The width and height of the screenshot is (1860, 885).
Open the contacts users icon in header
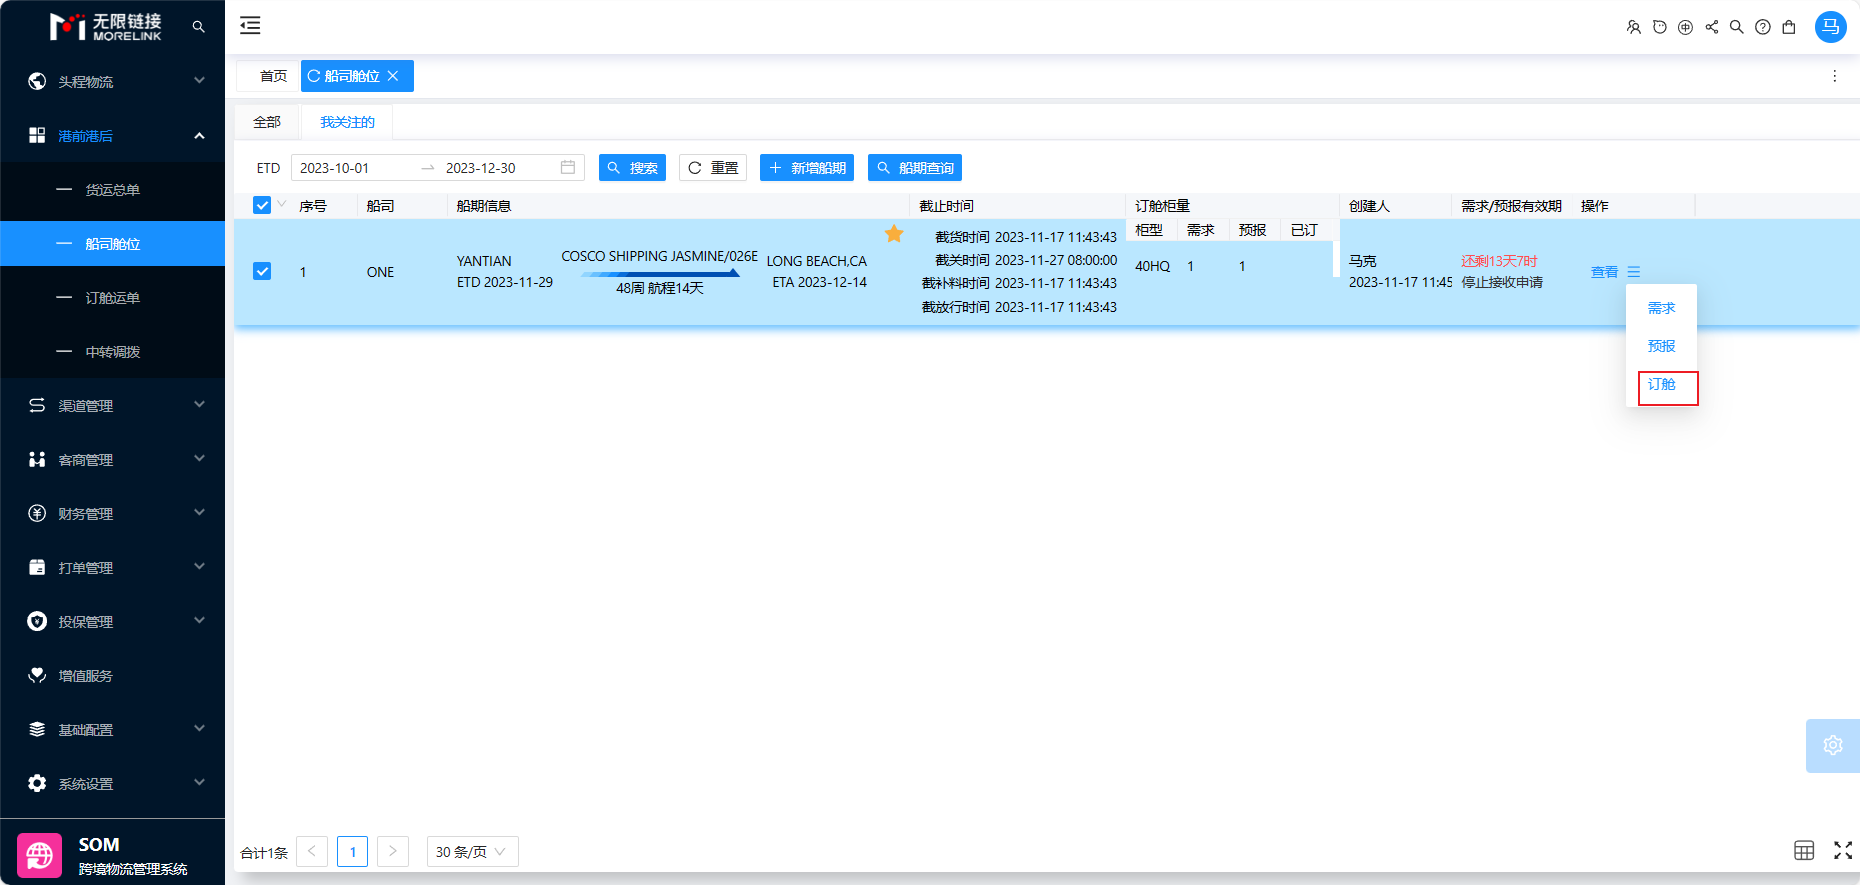[1633, 27]
